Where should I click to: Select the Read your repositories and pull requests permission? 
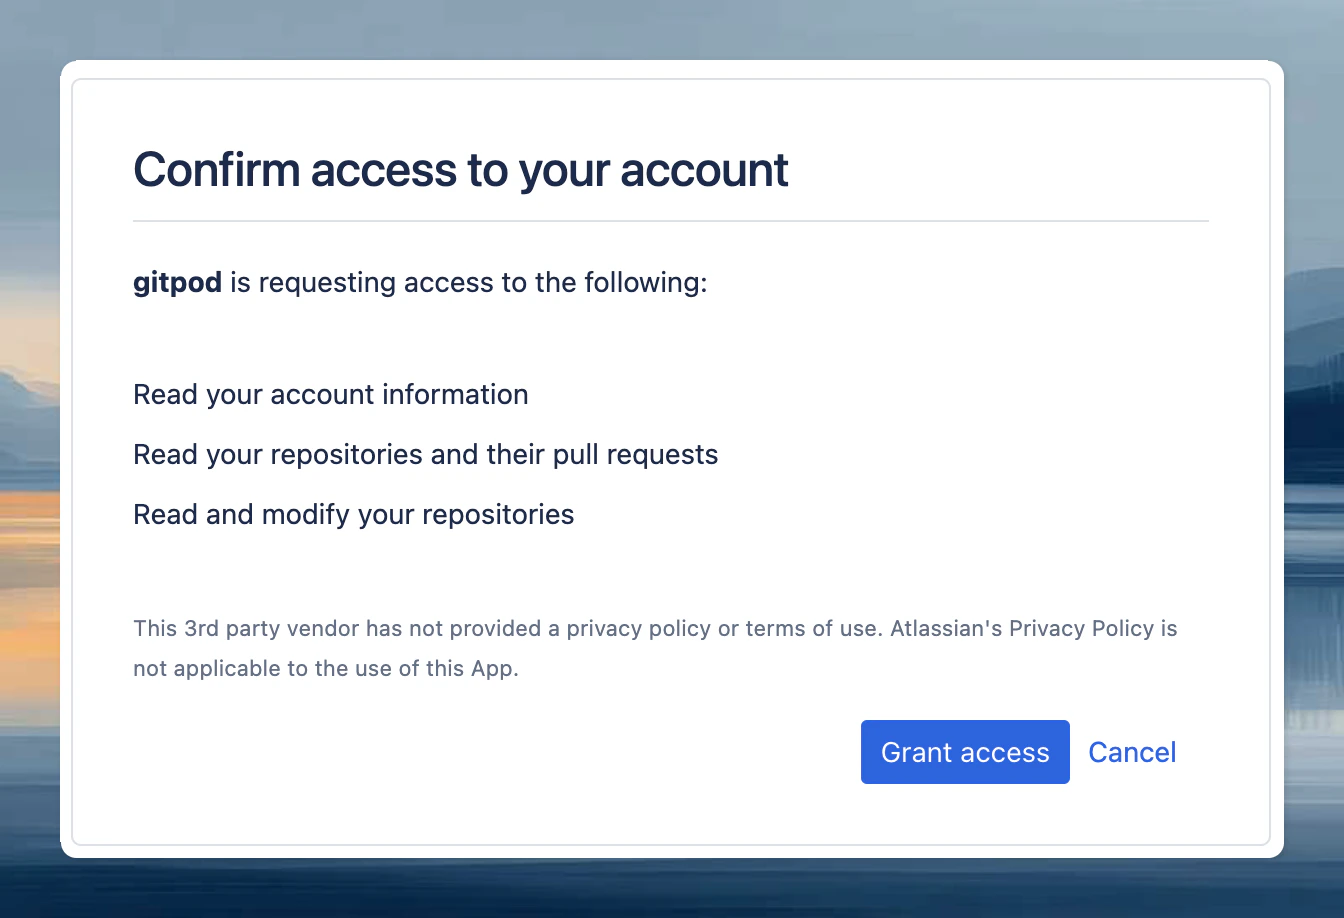click(425, 454)
